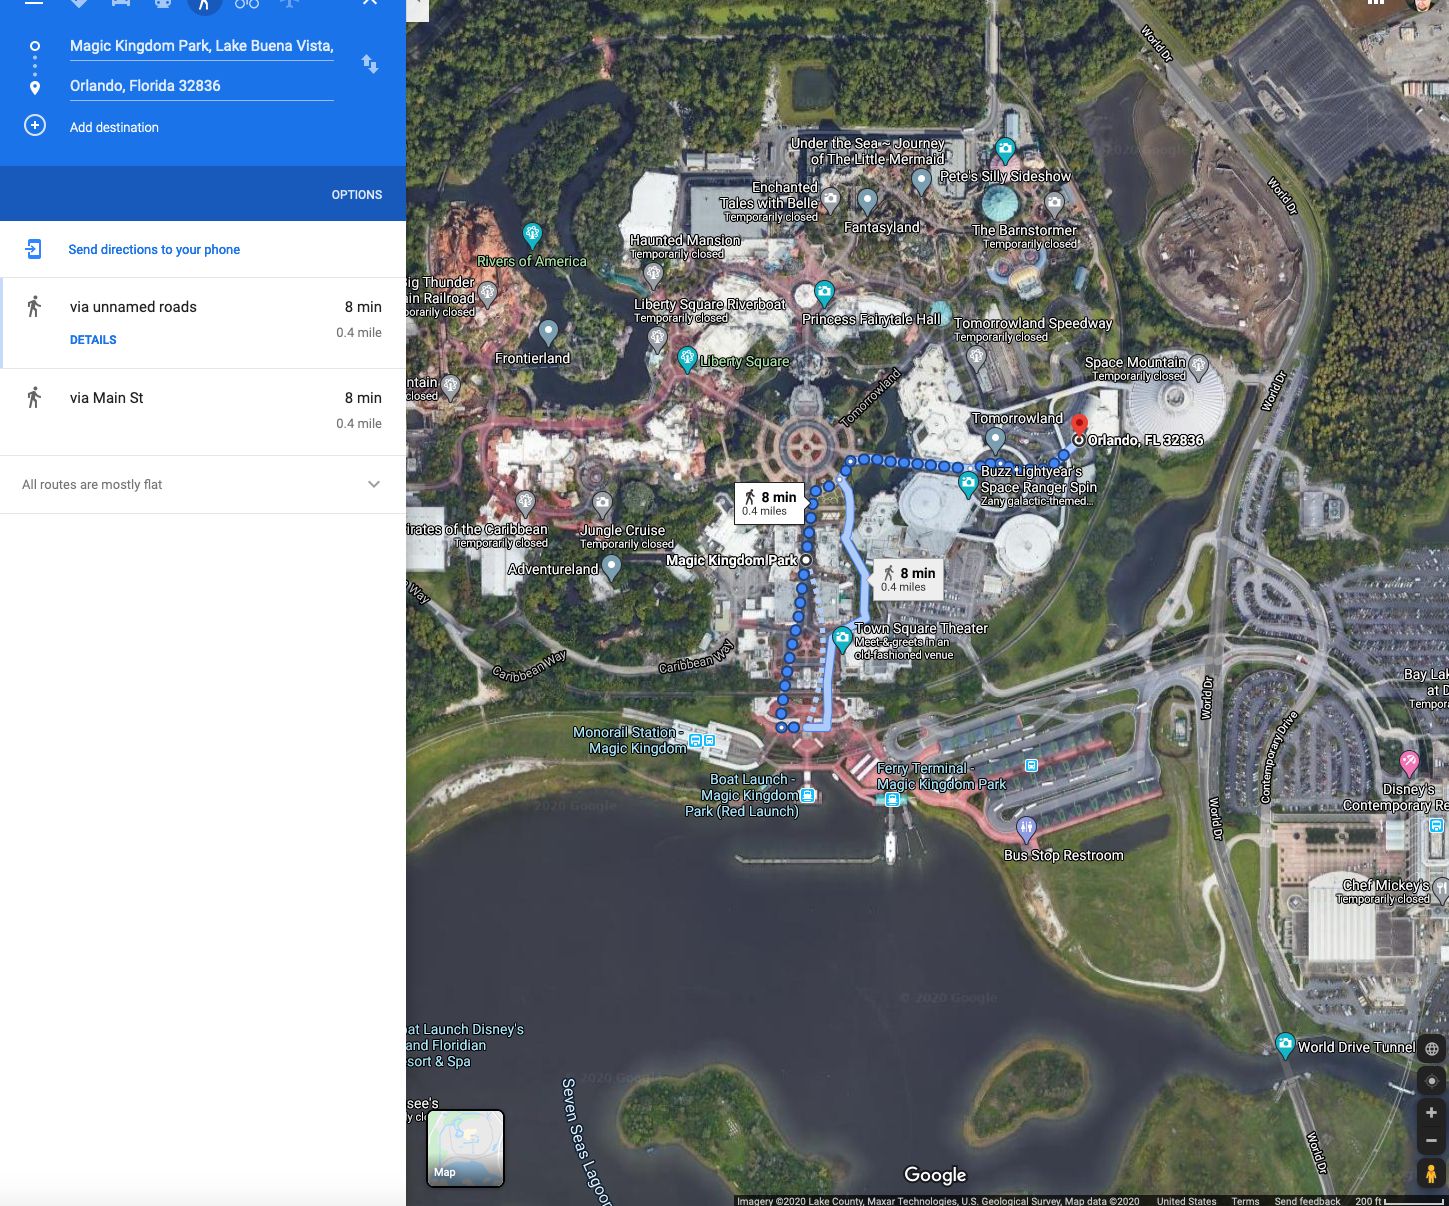Switch to Map layer thumbnail
Viewport: 1449px width, 1206px height.
pyautogui.click(x=465, y=1148)
